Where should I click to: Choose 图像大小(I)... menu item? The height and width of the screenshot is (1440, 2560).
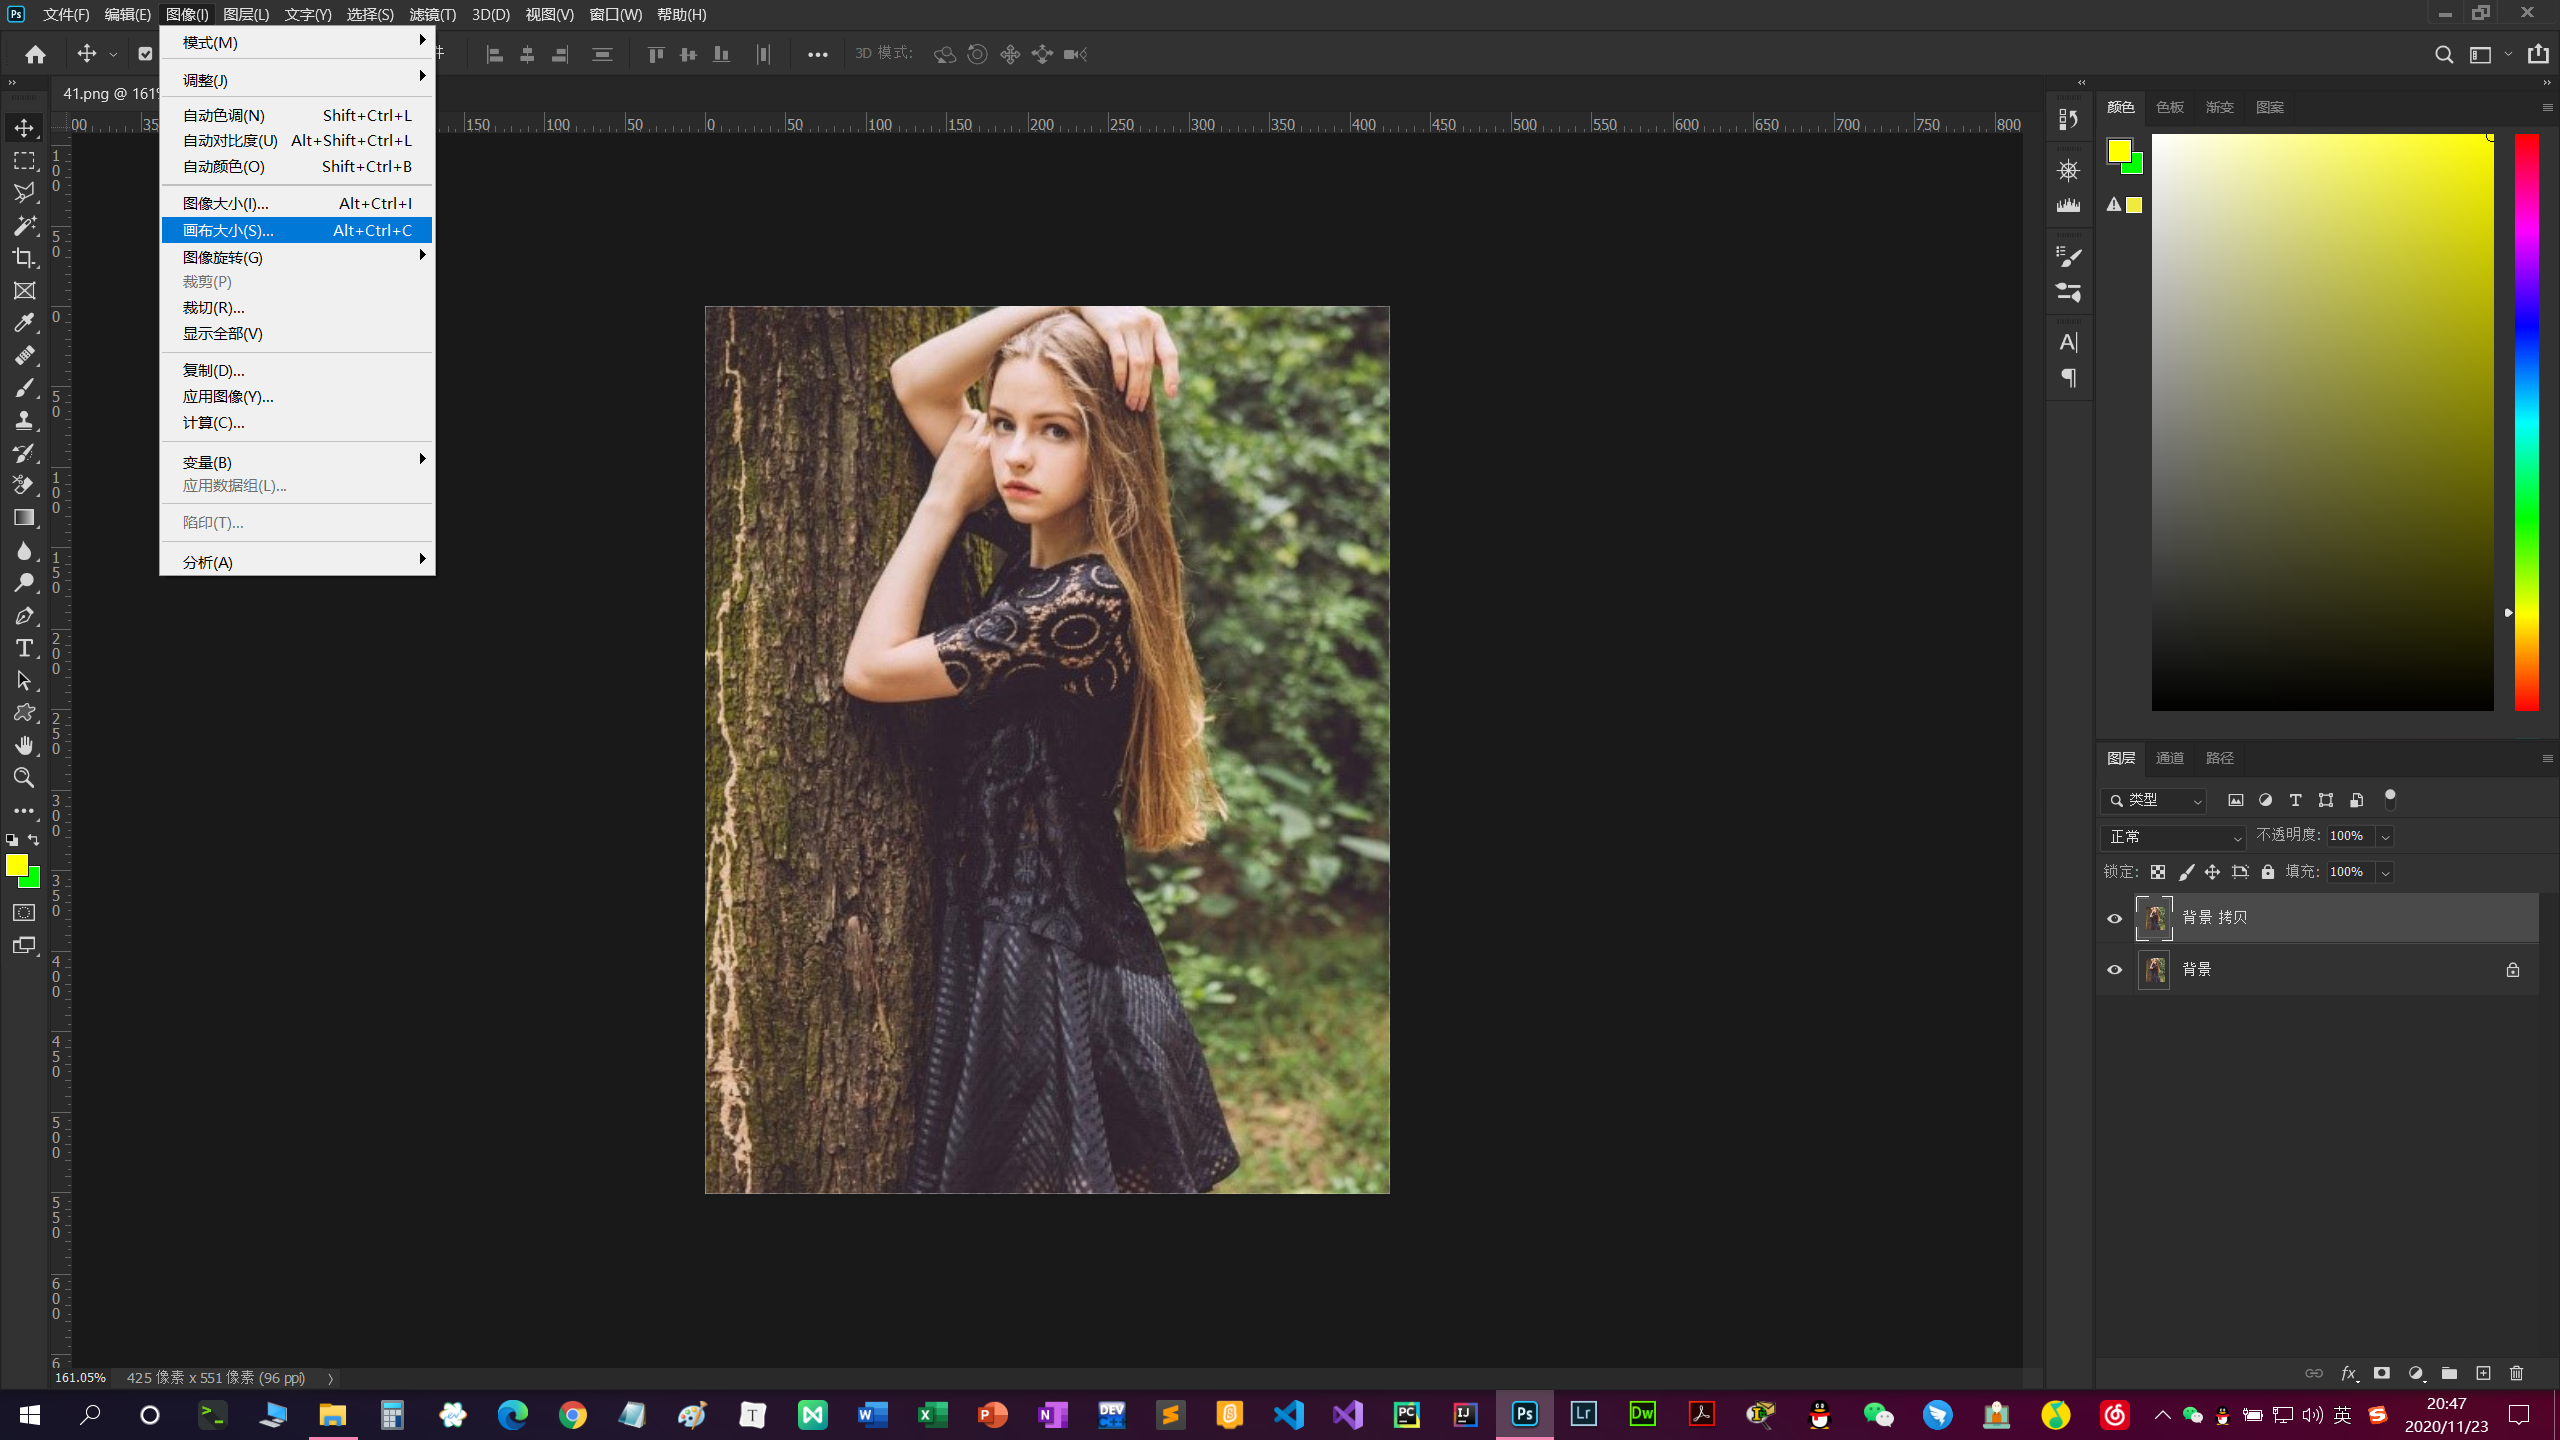coord(297,203)
